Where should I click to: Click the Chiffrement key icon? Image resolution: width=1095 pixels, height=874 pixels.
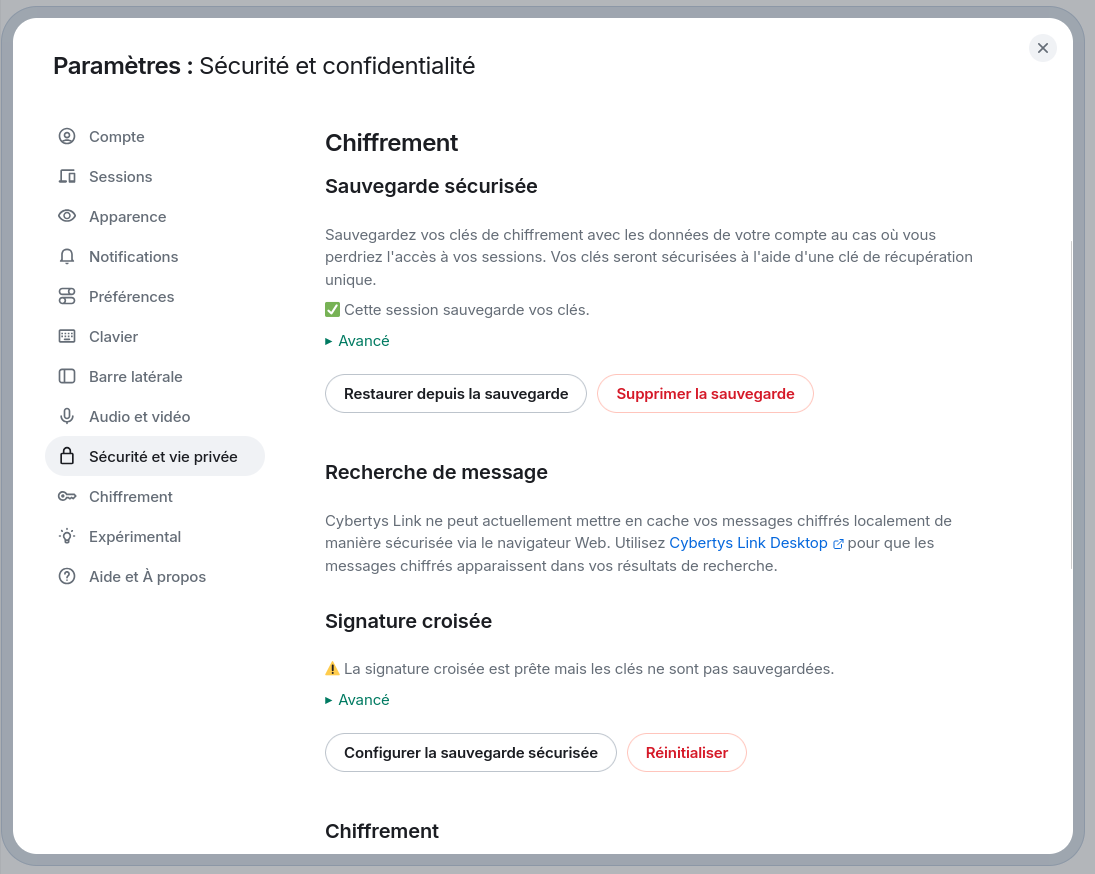point(66,496)
